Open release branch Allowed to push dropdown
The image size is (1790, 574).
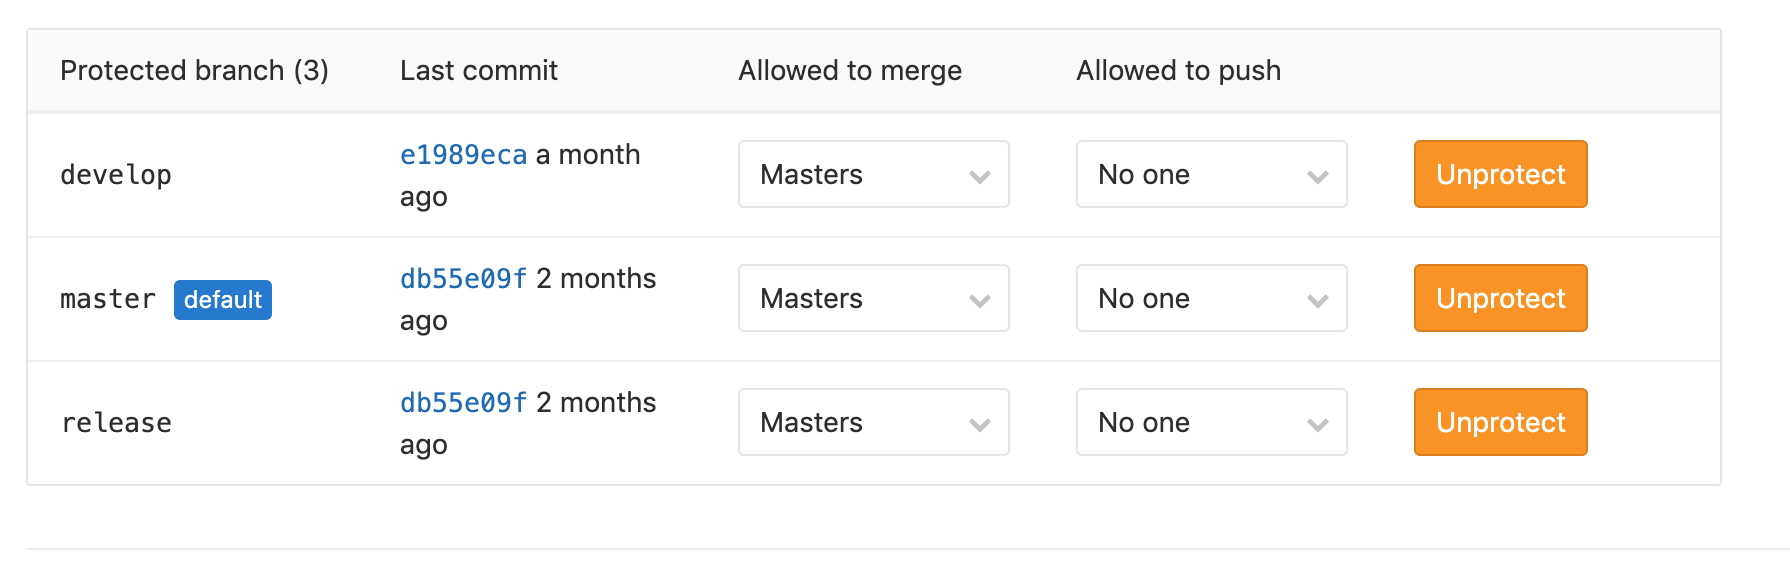click(1211, 422)
